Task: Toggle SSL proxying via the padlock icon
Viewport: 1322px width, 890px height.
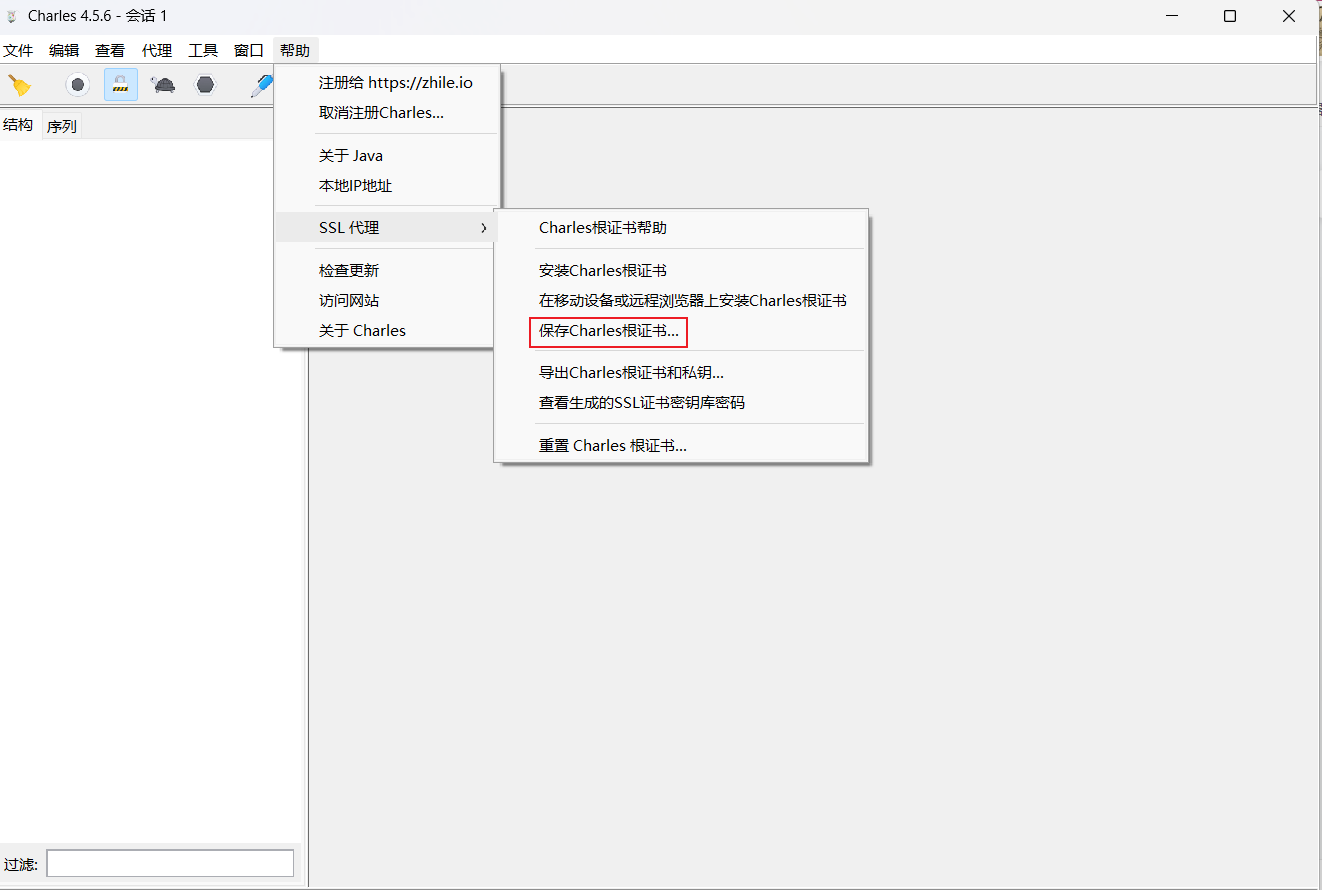Action: (x=120, y=84)
